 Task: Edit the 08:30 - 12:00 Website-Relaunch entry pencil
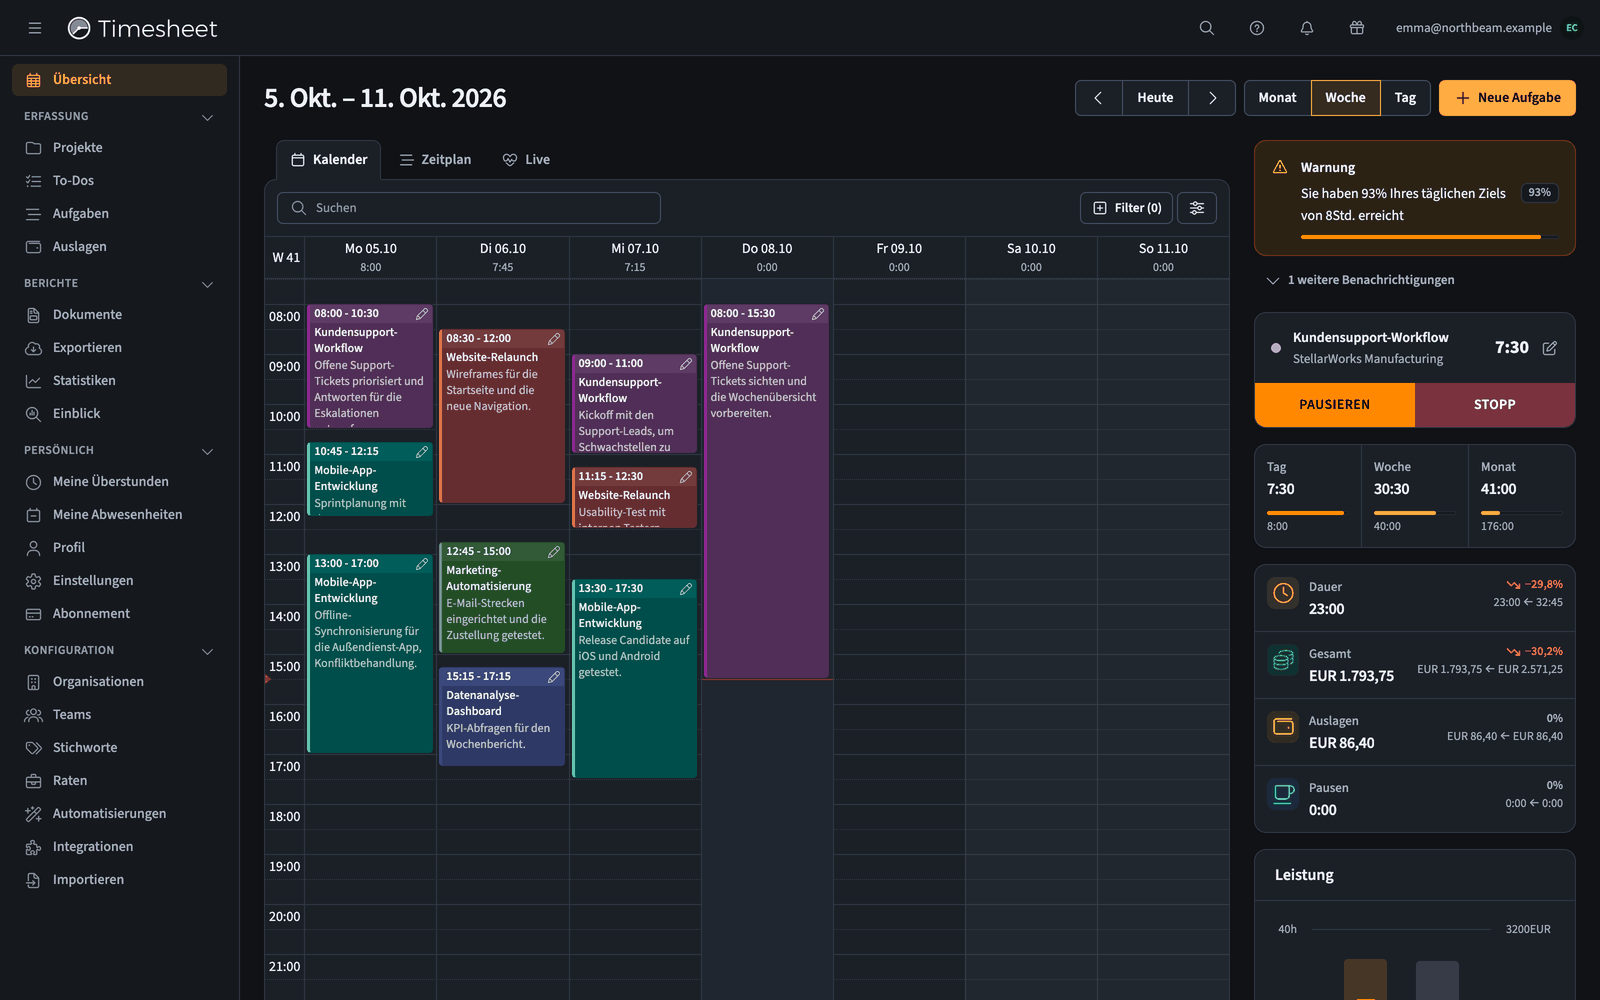click(x=554, y=339)
